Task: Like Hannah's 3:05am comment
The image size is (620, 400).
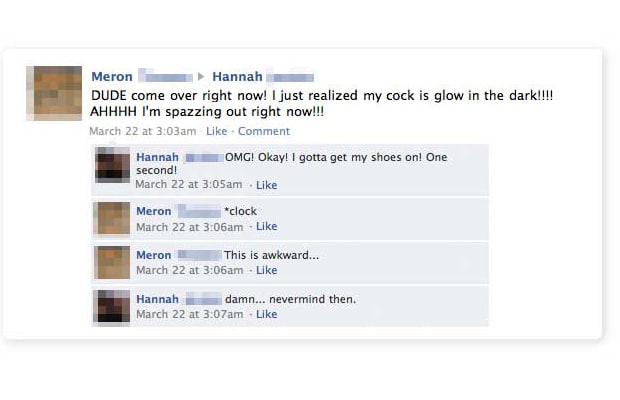Action: coord(267,185)
